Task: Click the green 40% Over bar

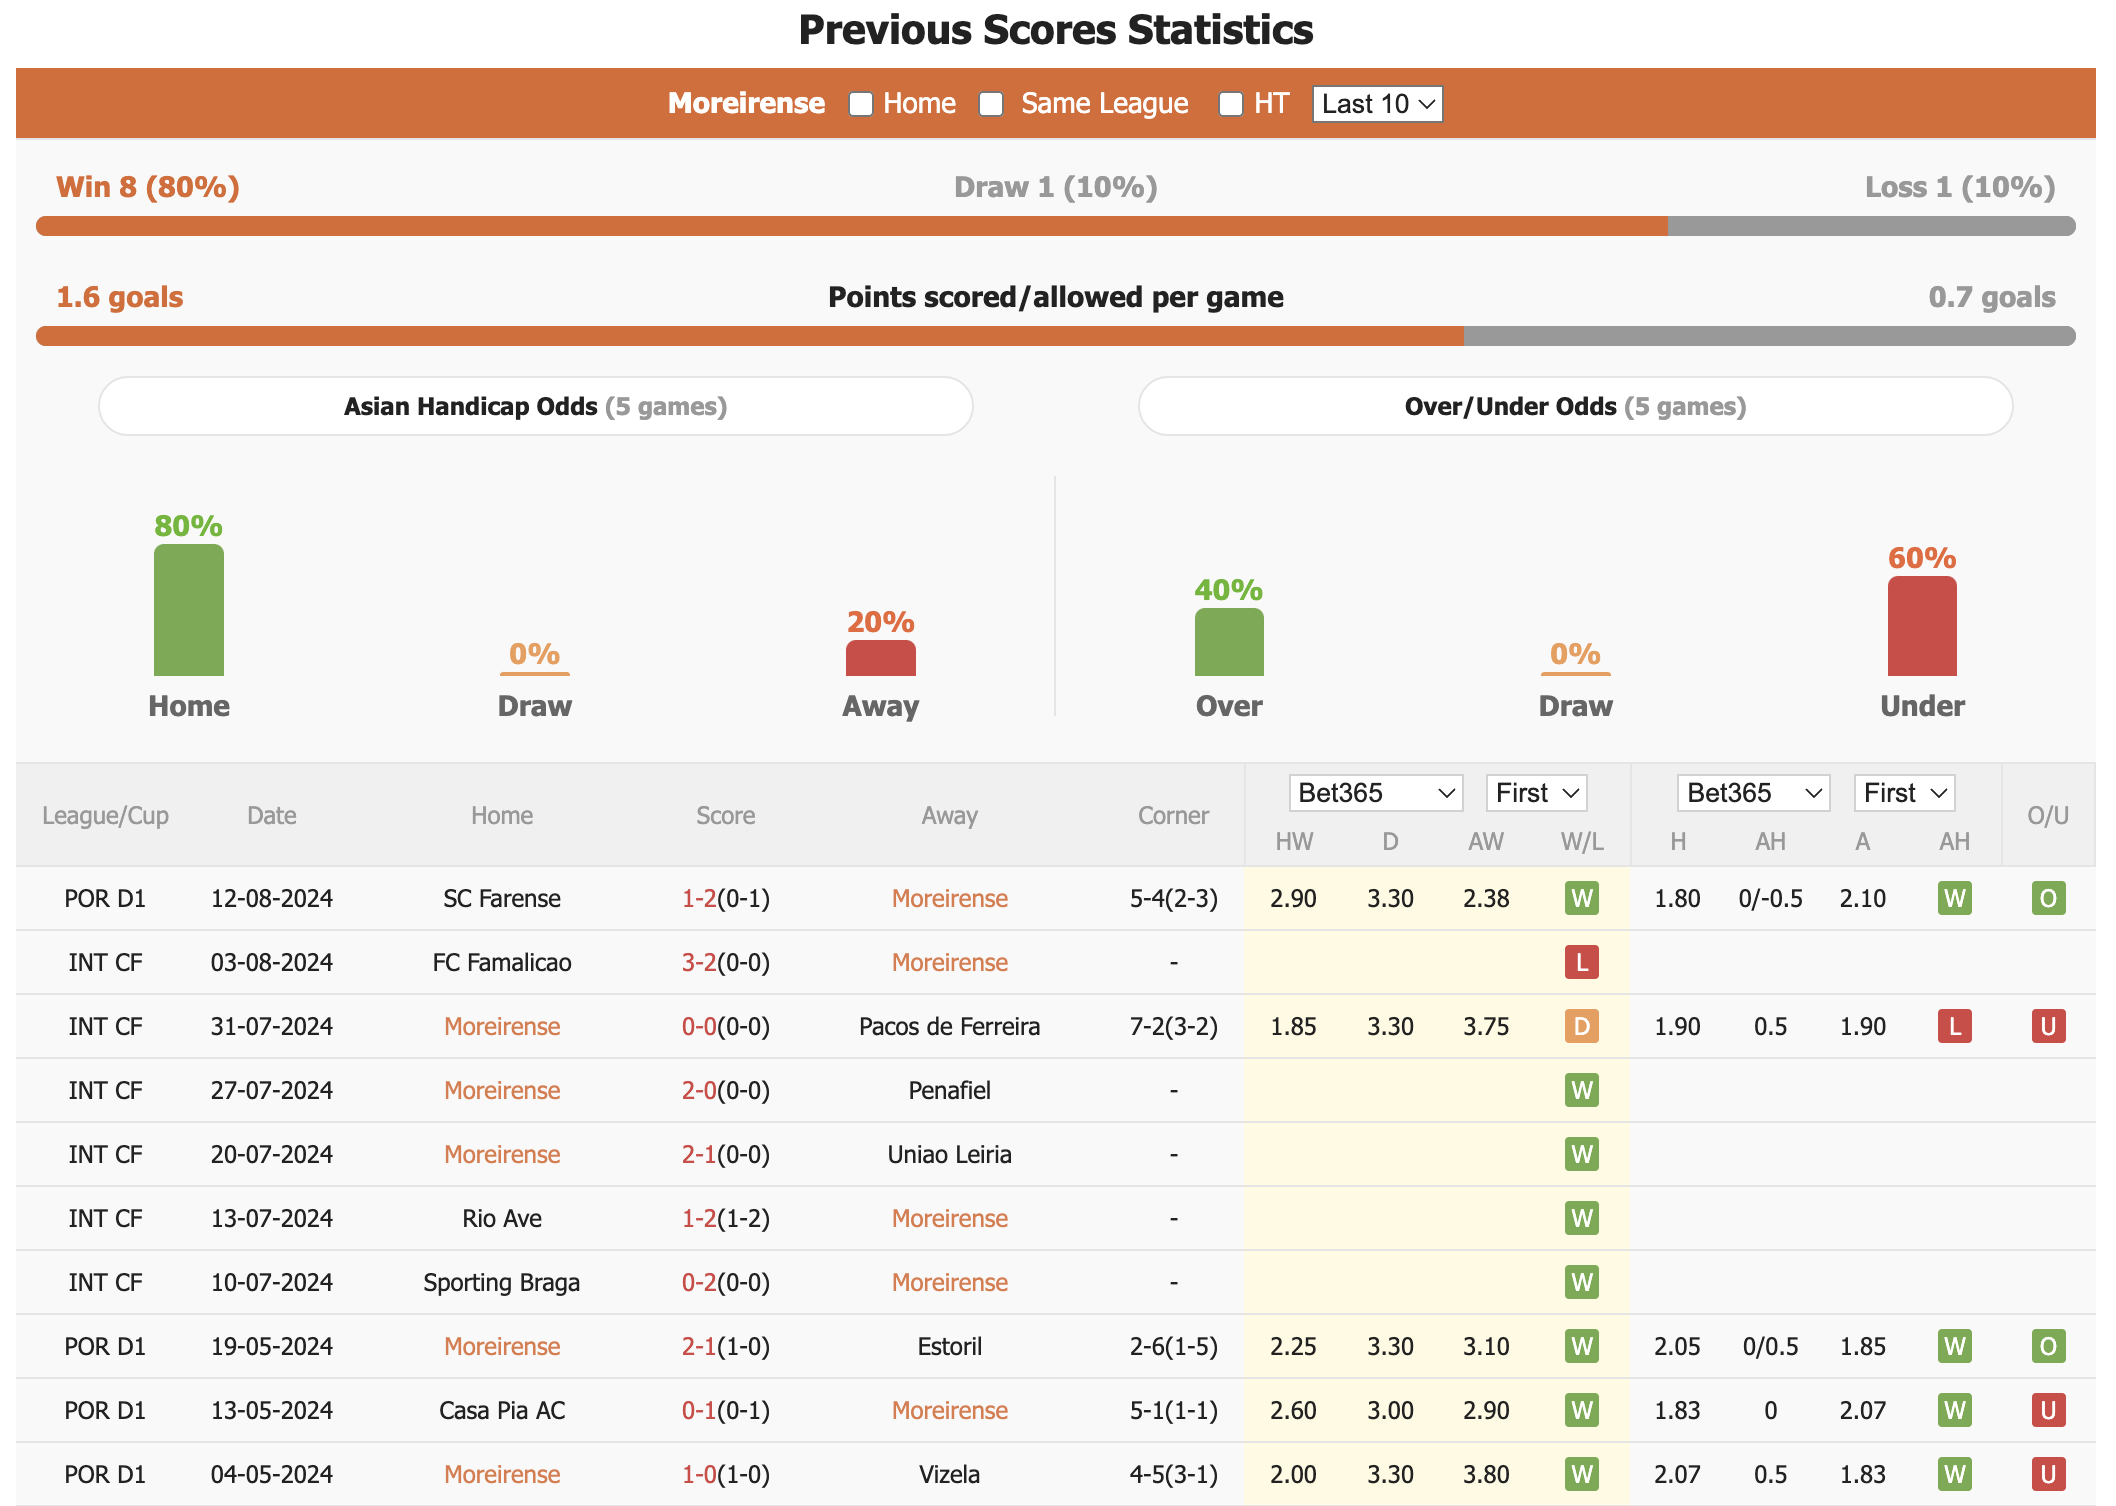Action: [x=1229, y=642]
